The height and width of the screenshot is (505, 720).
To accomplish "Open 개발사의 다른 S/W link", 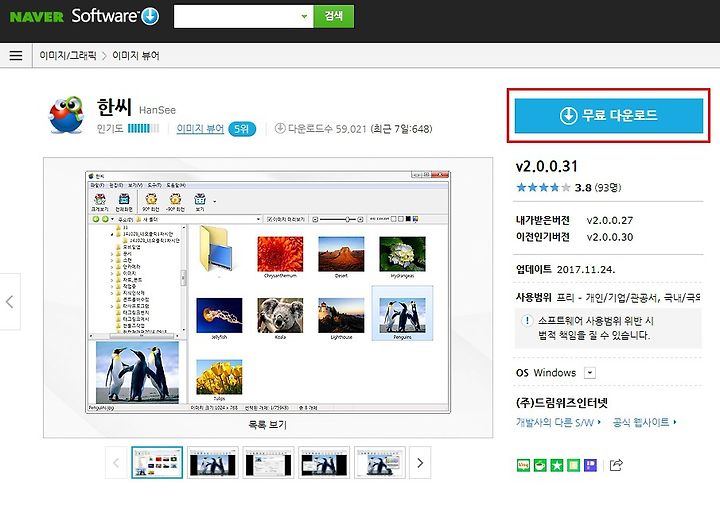I will (558, 422).
